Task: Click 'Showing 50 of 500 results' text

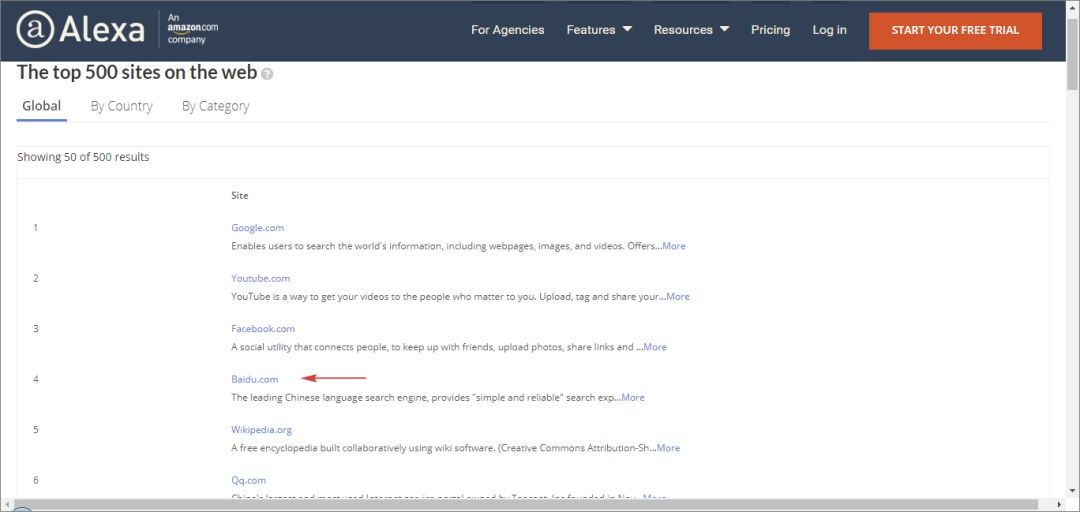Action: click(83, 157)
